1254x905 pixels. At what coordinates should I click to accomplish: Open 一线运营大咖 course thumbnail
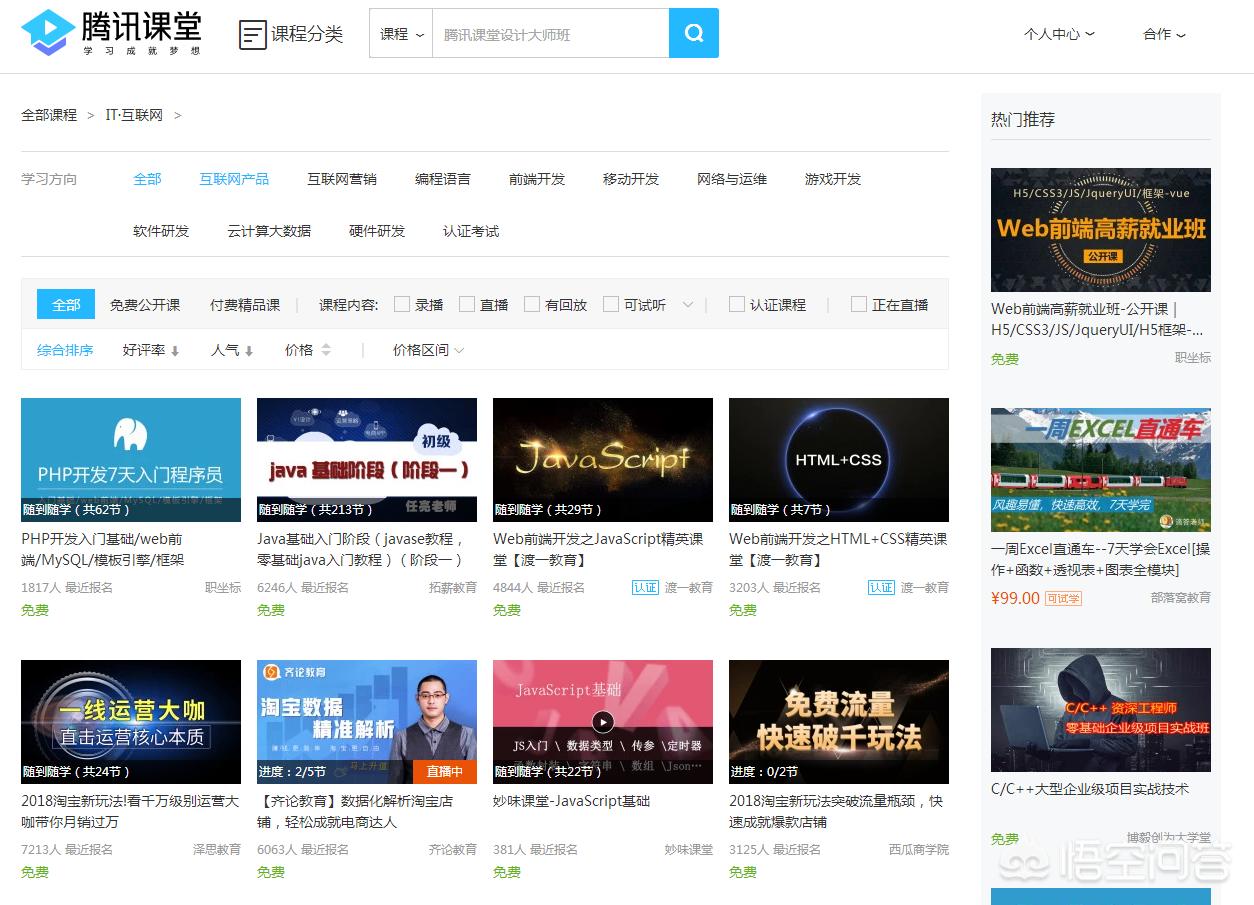[x=131, y=722]
